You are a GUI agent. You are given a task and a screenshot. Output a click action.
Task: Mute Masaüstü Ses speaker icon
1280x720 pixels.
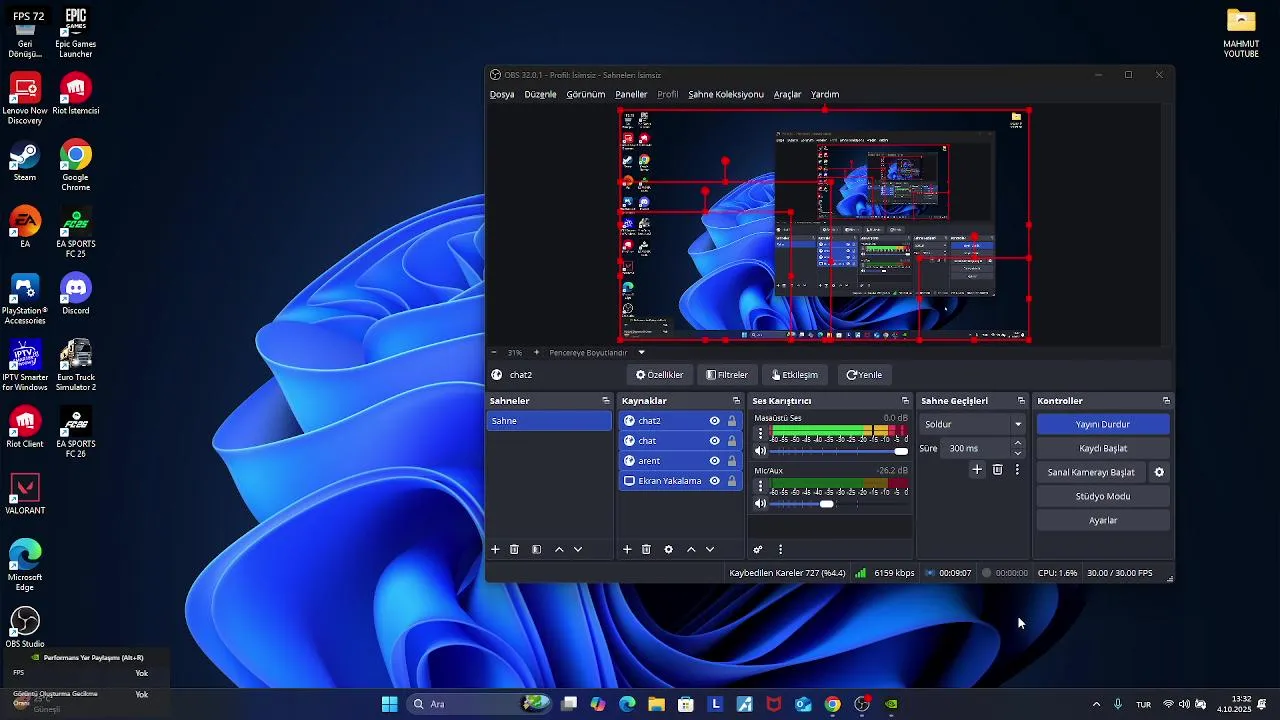760,452
